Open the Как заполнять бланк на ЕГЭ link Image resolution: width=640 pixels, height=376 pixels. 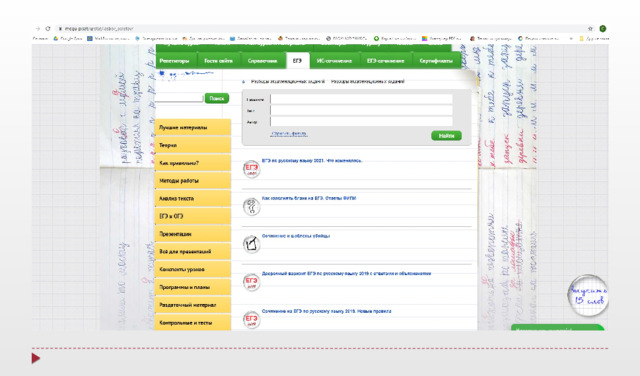coord(309,198)
